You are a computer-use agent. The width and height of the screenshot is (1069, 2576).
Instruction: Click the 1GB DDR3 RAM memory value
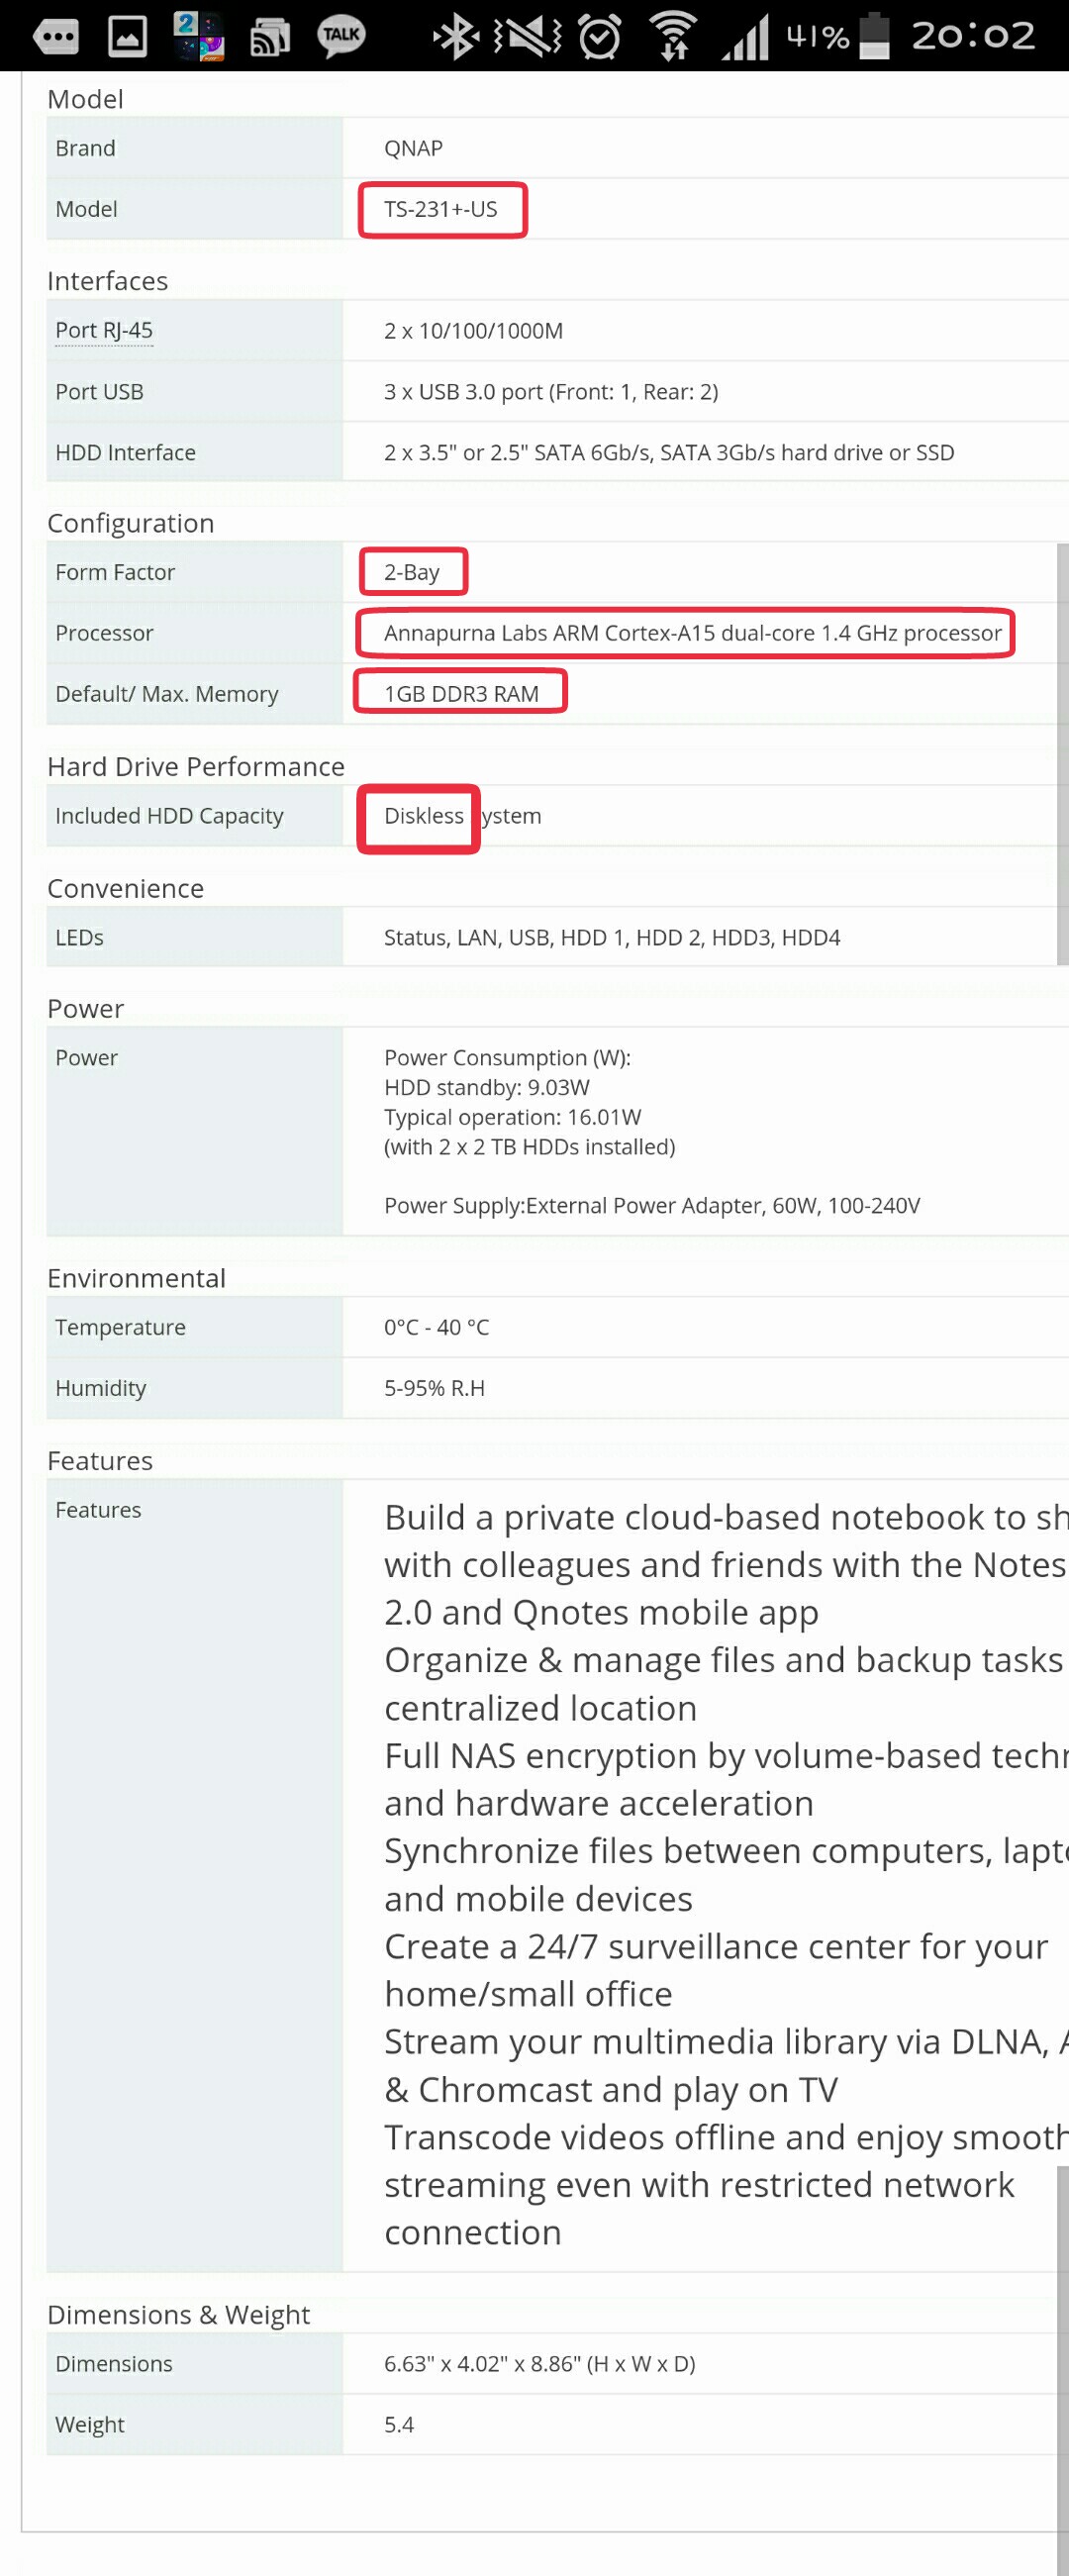pos(461,693)
